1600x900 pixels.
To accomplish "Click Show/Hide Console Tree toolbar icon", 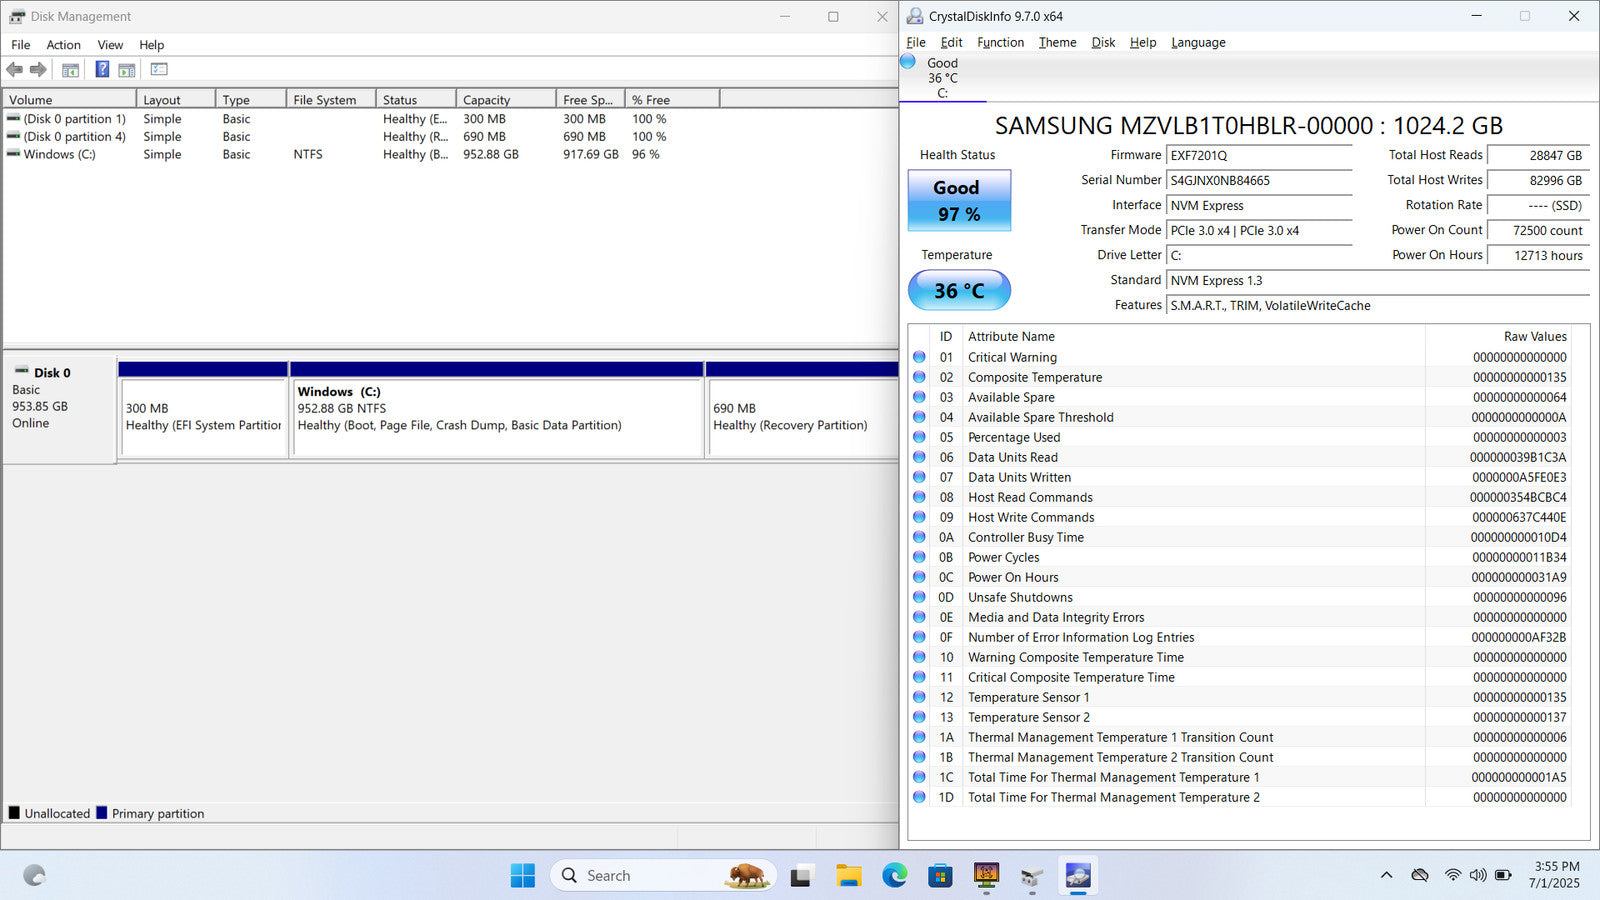I will [70, 70].
